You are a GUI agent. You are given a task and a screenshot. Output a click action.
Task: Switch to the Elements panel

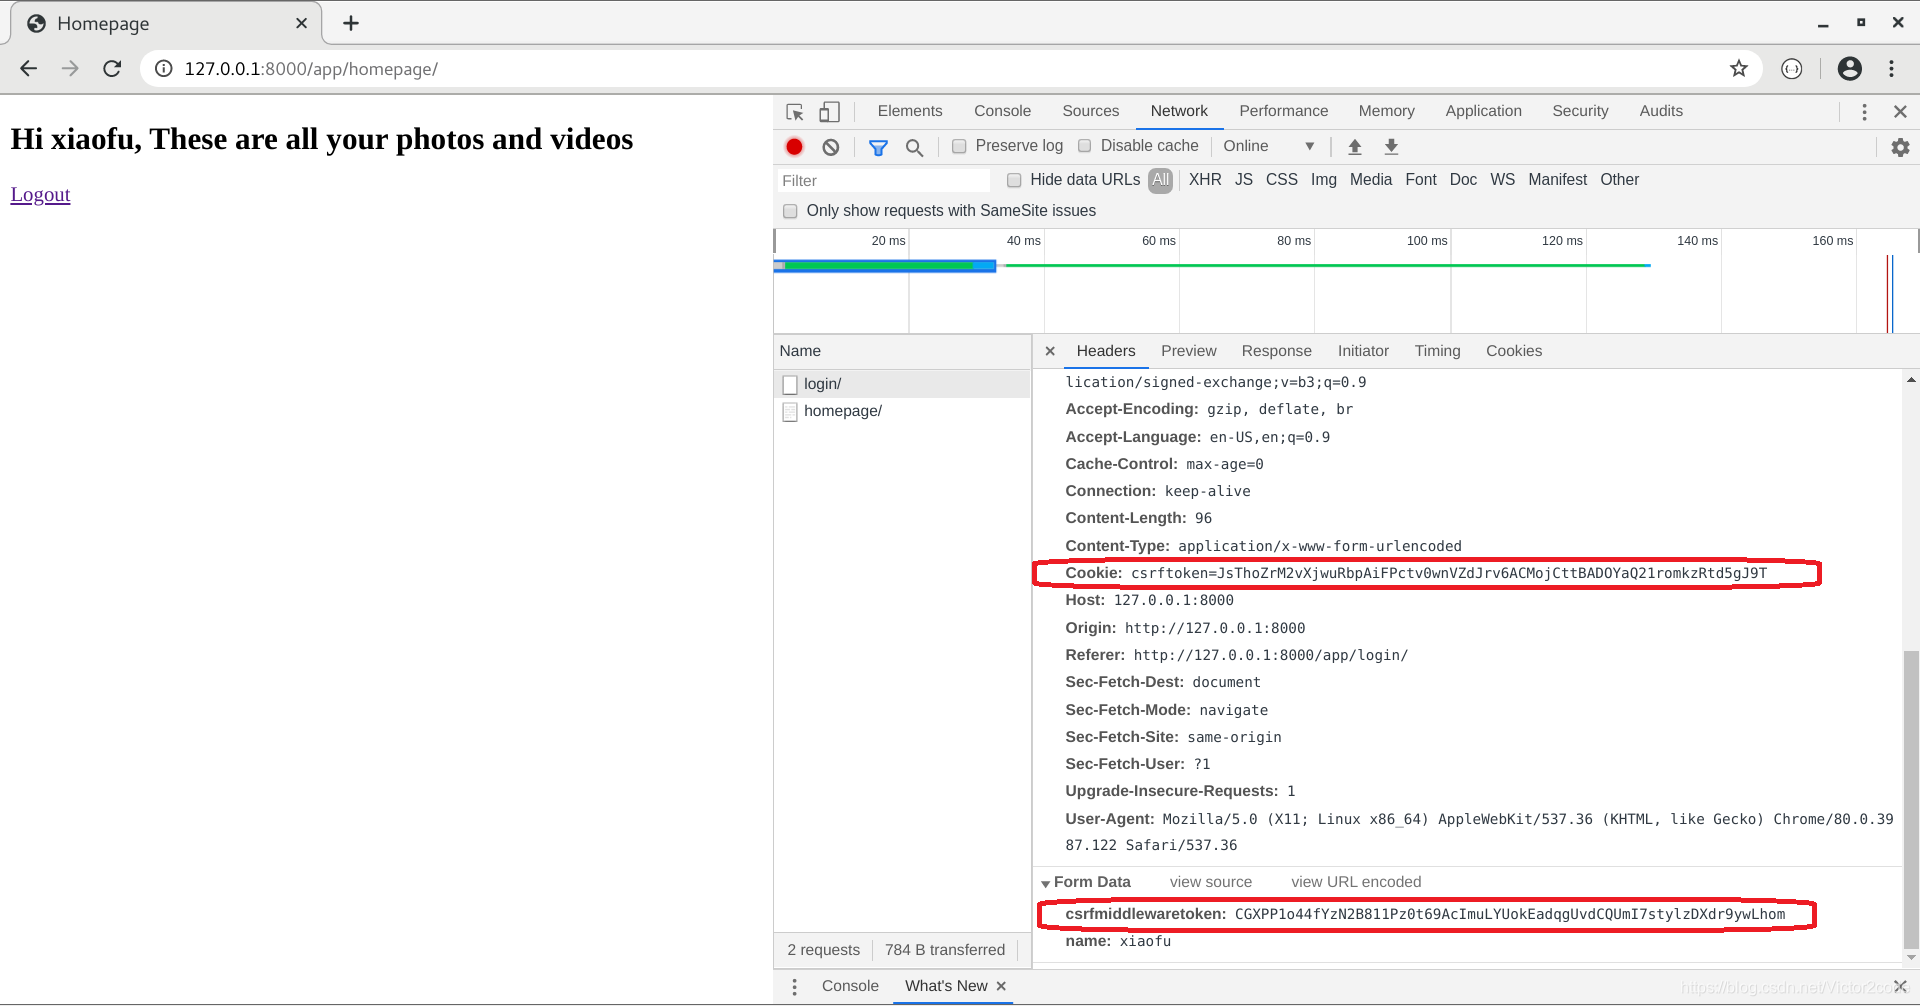point(910,111)
